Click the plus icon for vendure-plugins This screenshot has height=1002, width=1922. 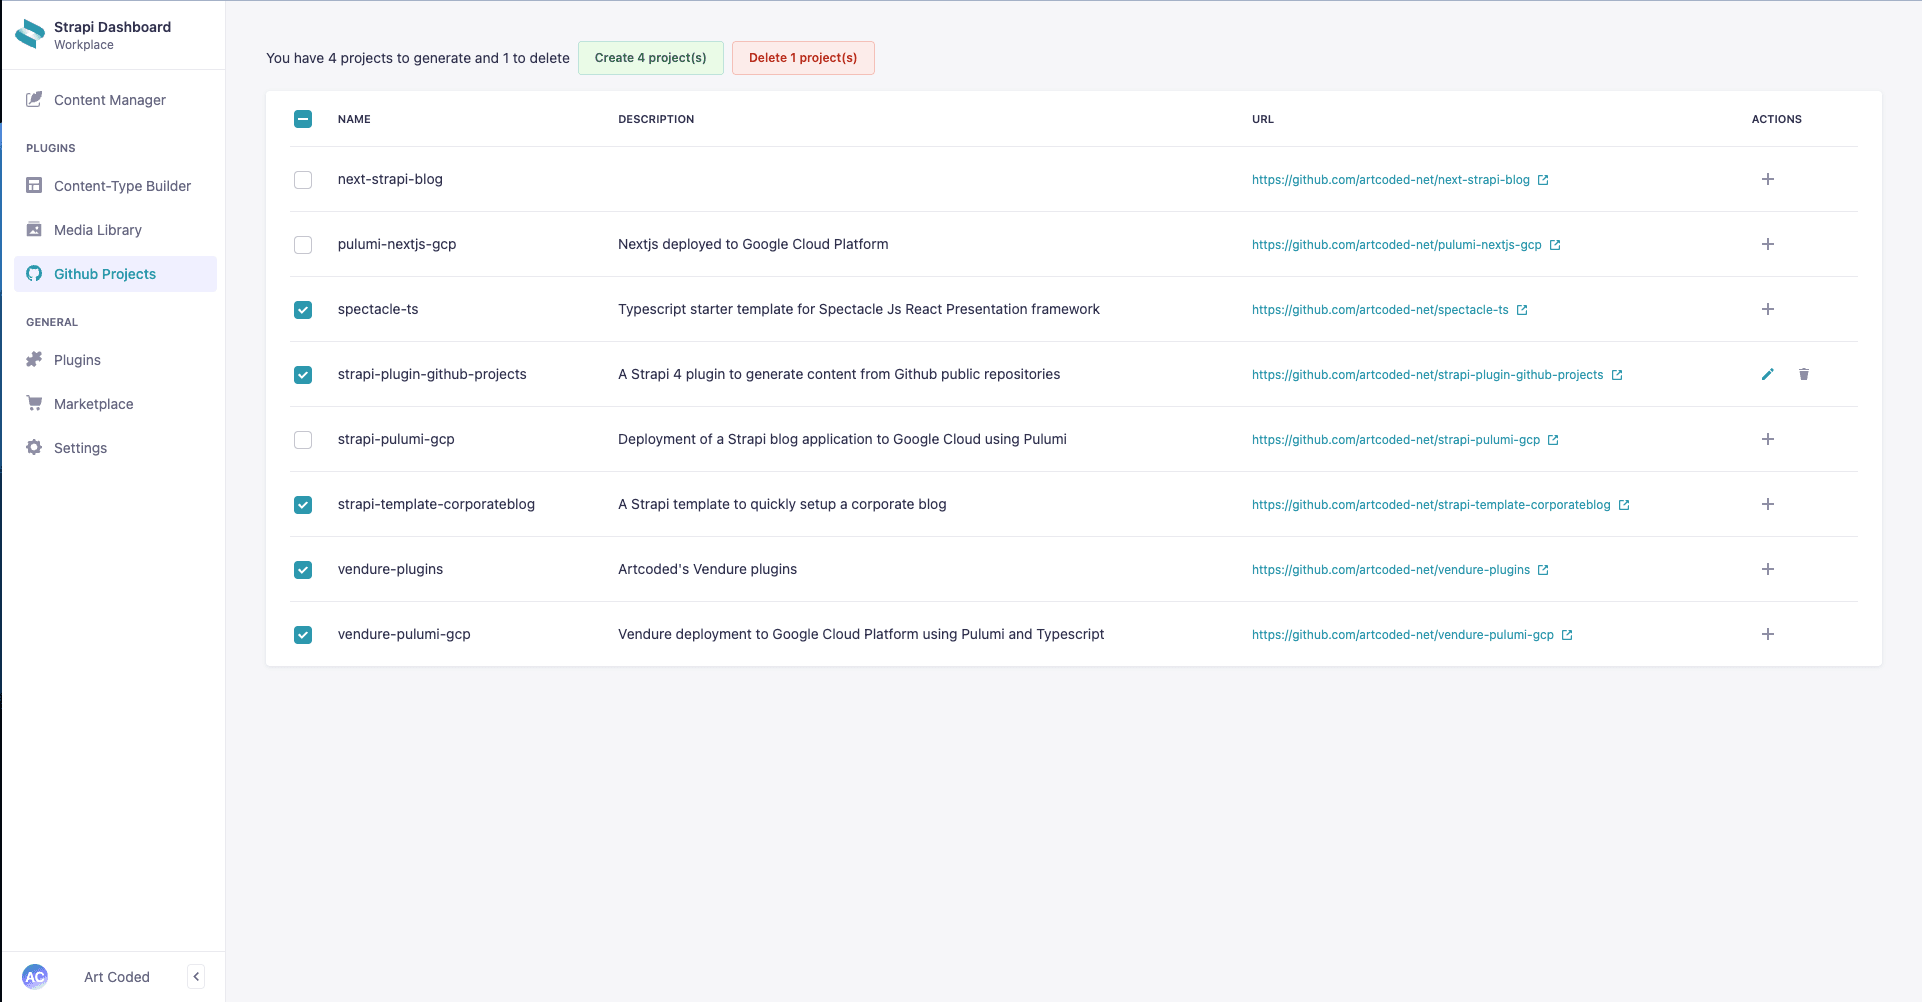pos(1768,569)
